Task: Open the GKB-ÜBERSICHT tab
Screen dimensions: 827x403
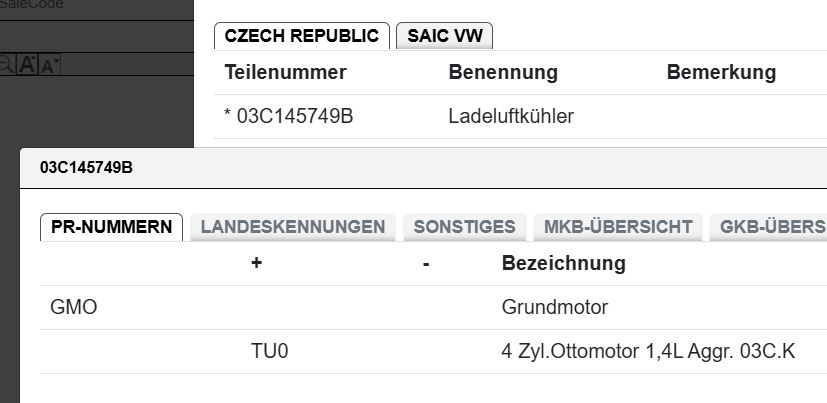Action: (x=770, y=227)
